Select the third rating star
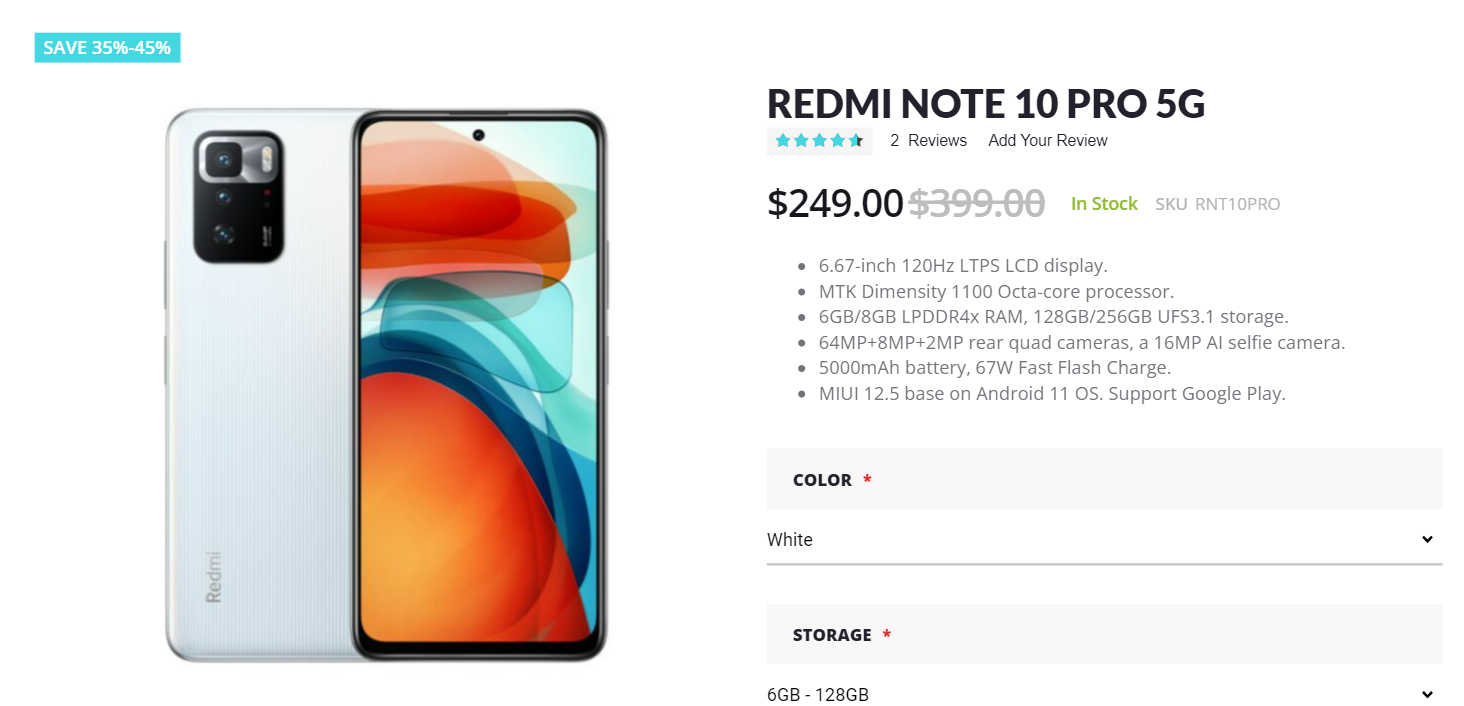Image resolution: width=1464 pixels, height=706 pixels. 819,140
